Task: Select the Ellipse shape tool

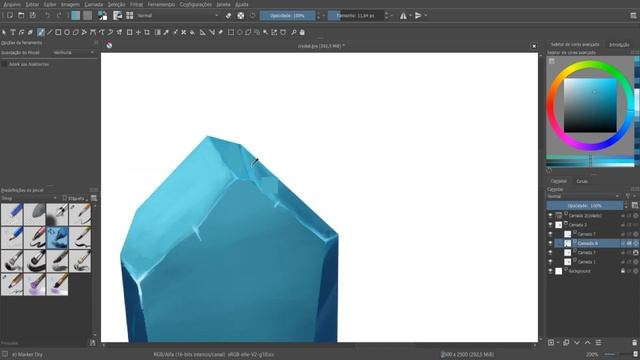Action: pyautogui.click(x=67, y=32)
